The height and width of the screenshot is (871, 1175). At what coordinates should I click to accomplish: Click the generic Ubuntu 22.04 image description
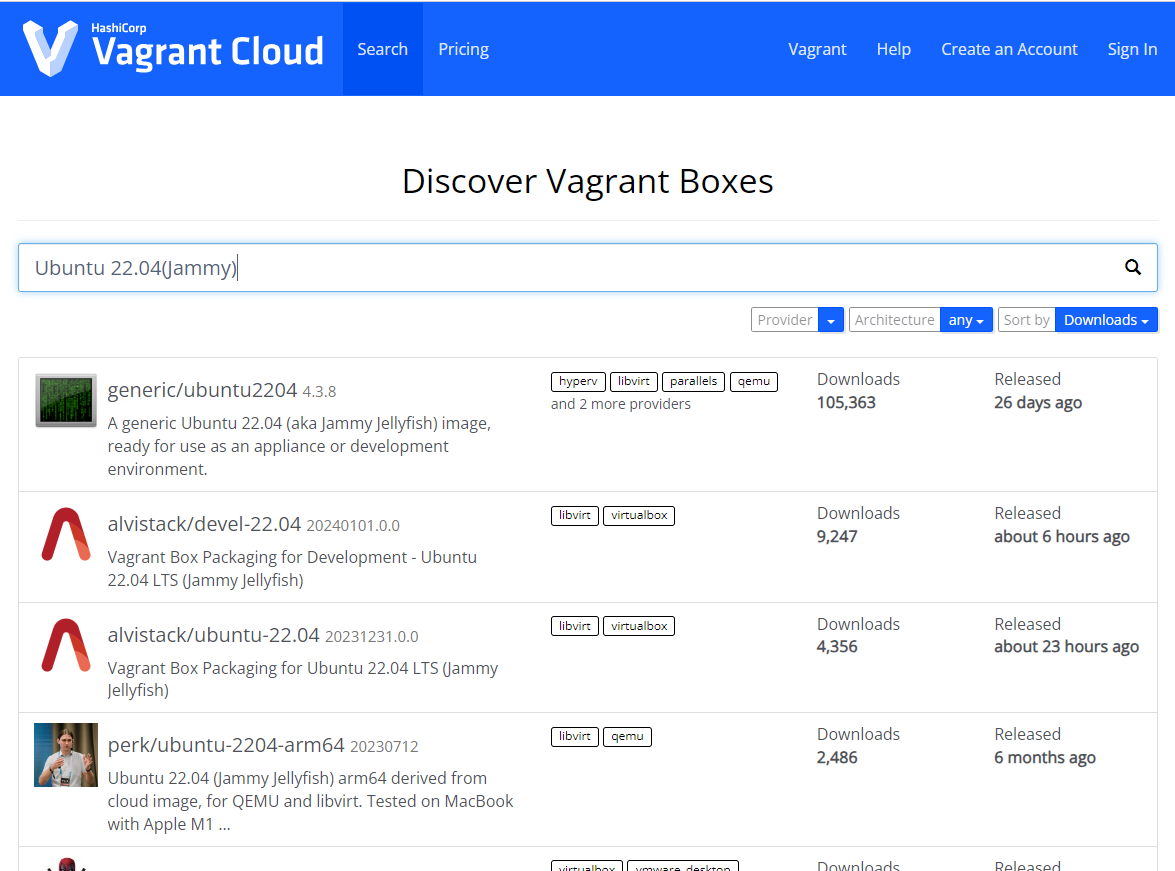[299, 446]
